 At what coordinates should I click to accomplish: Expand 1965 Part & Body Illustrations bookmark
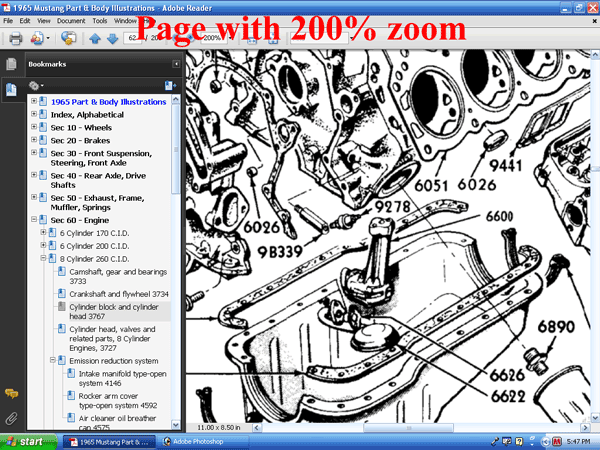click(34, 101)
